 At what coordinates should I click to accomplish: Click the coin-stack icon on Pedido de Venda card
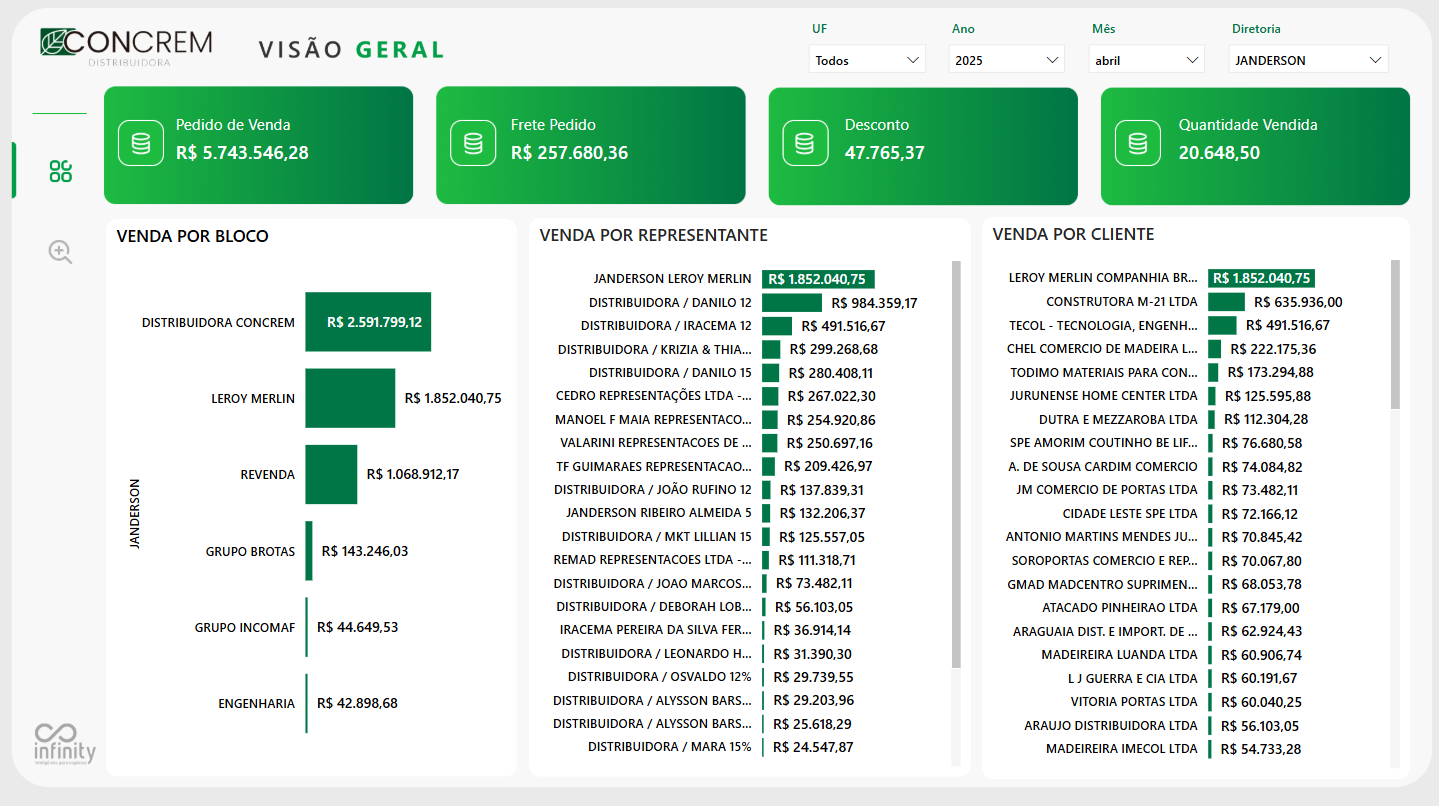[x=141, y=143]
